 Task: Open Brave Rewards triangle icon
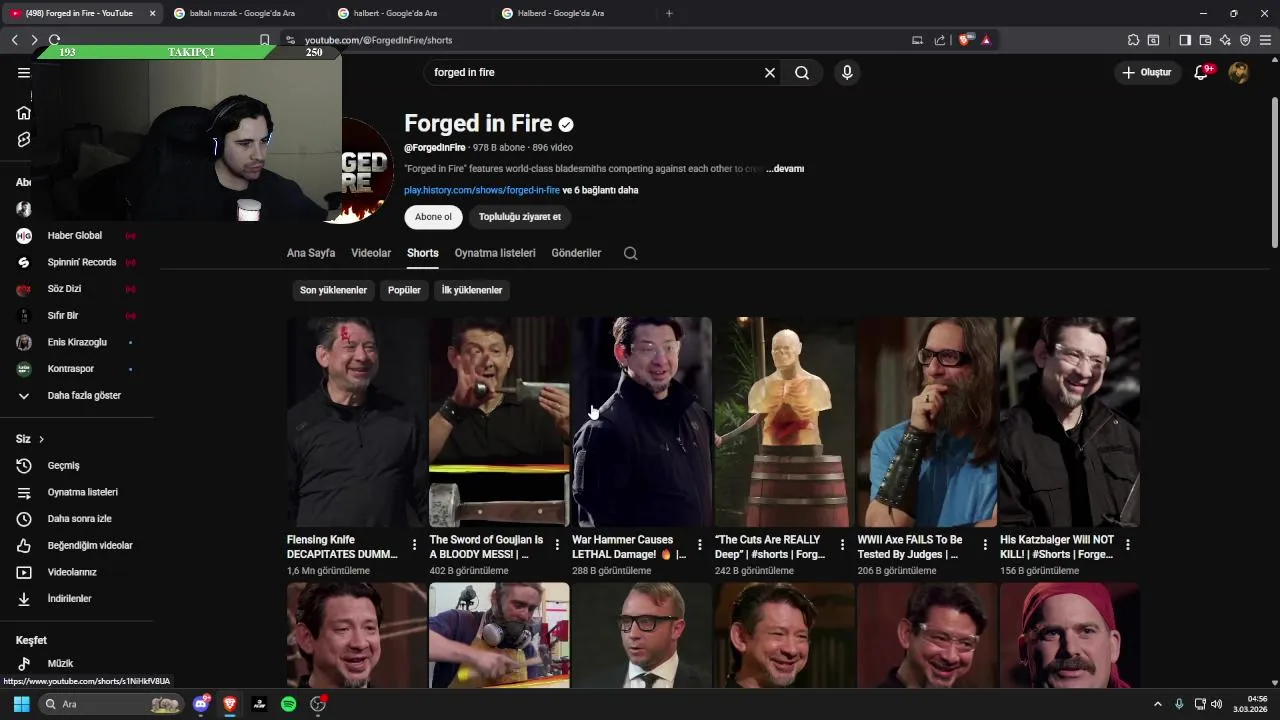tap(986, 40)
